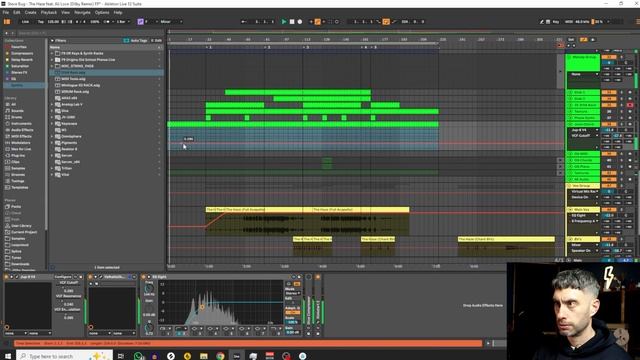Toggle the orange arrangement loop switch
The image size is (640, 360).
click(x=386, y=22)
